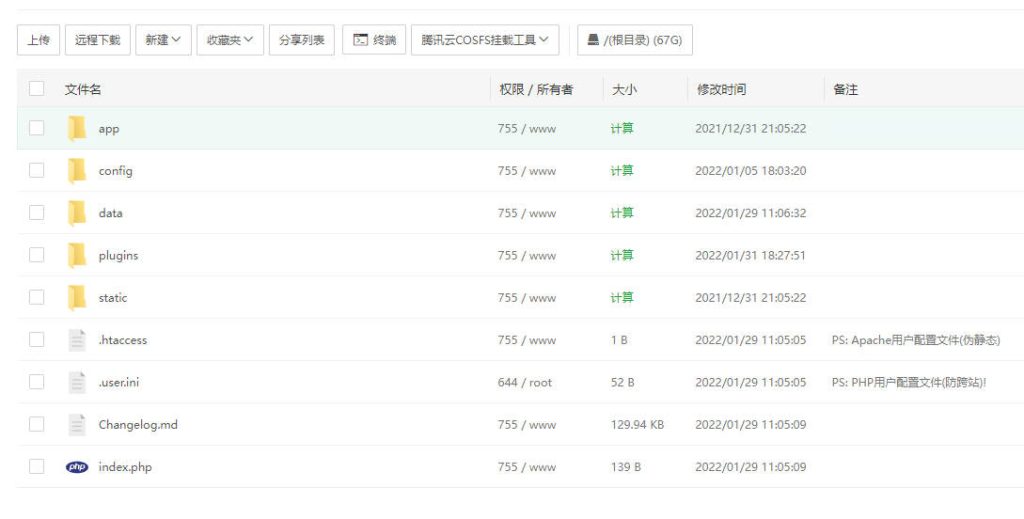Sort by 修改时间 column header
Screen dimensions: 1024x519
click(721, 89)
